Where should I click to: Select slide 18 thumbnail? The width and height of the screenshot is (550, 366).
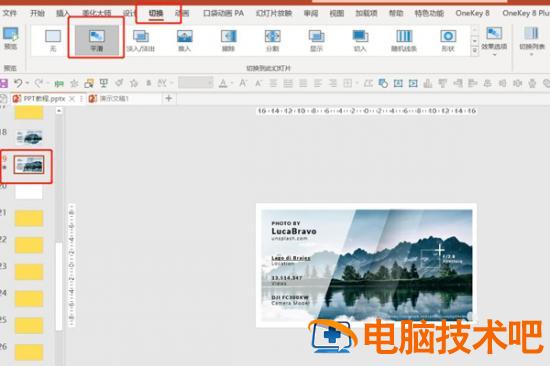(29, 137)
